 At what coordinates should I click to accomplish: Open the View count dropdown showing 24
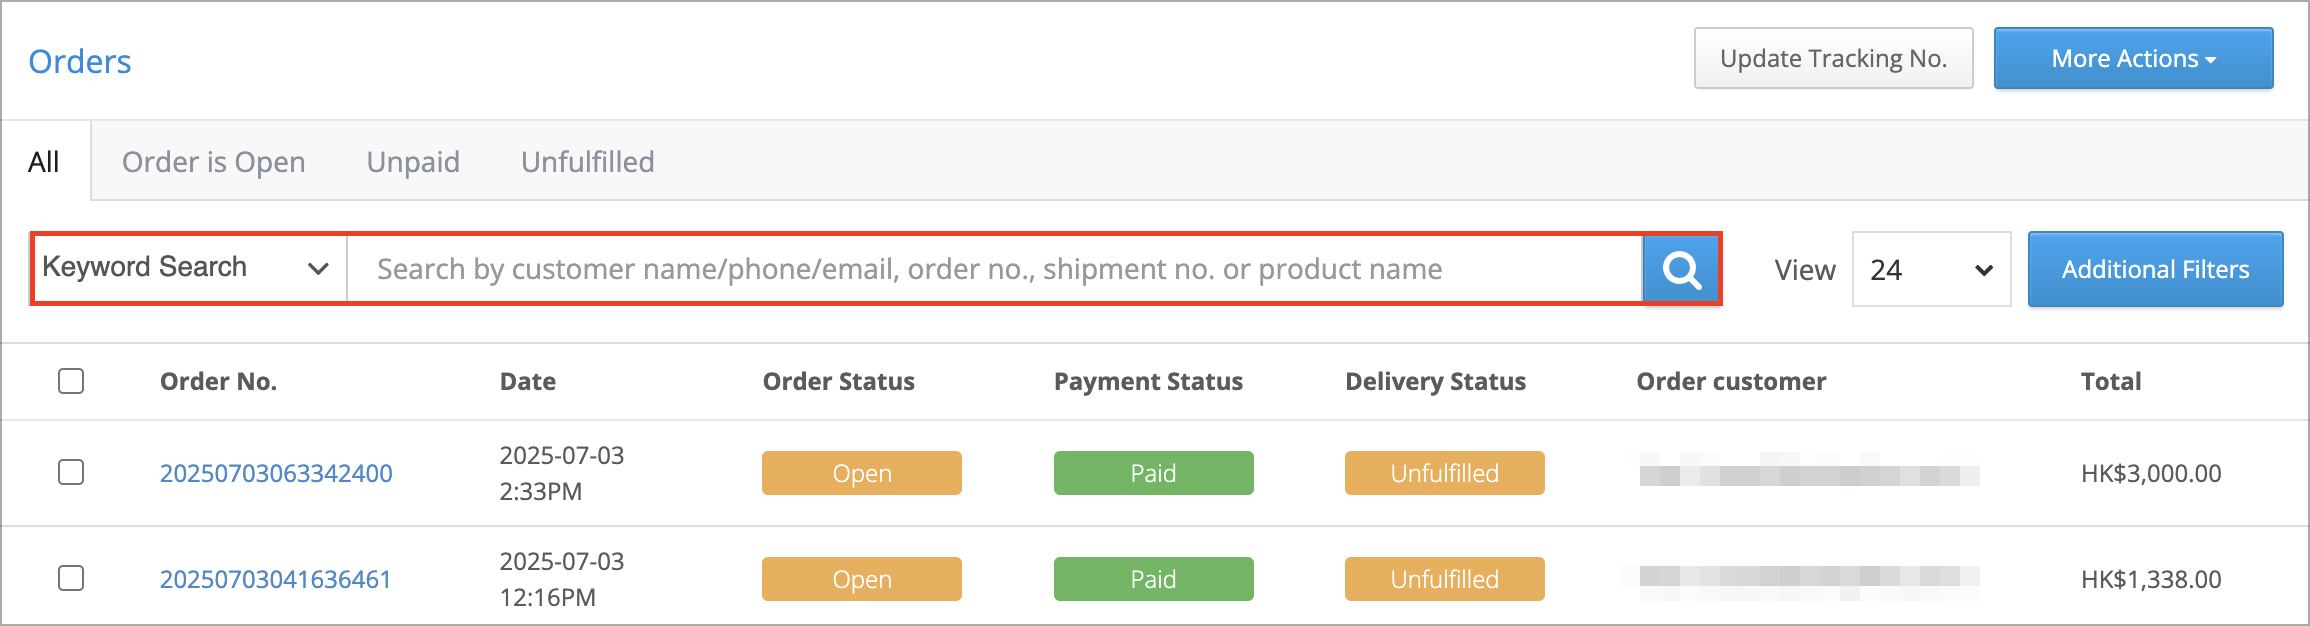click(x=1931, y=269)
